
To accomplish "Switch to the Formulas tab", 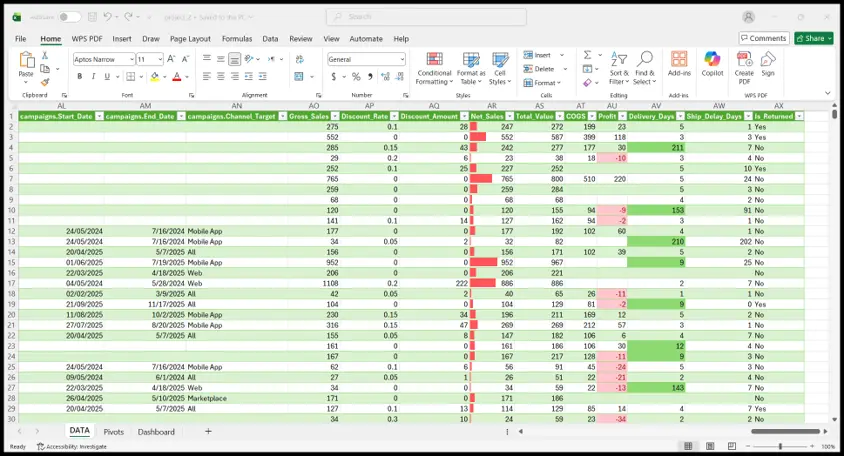I will click(237, 39).
